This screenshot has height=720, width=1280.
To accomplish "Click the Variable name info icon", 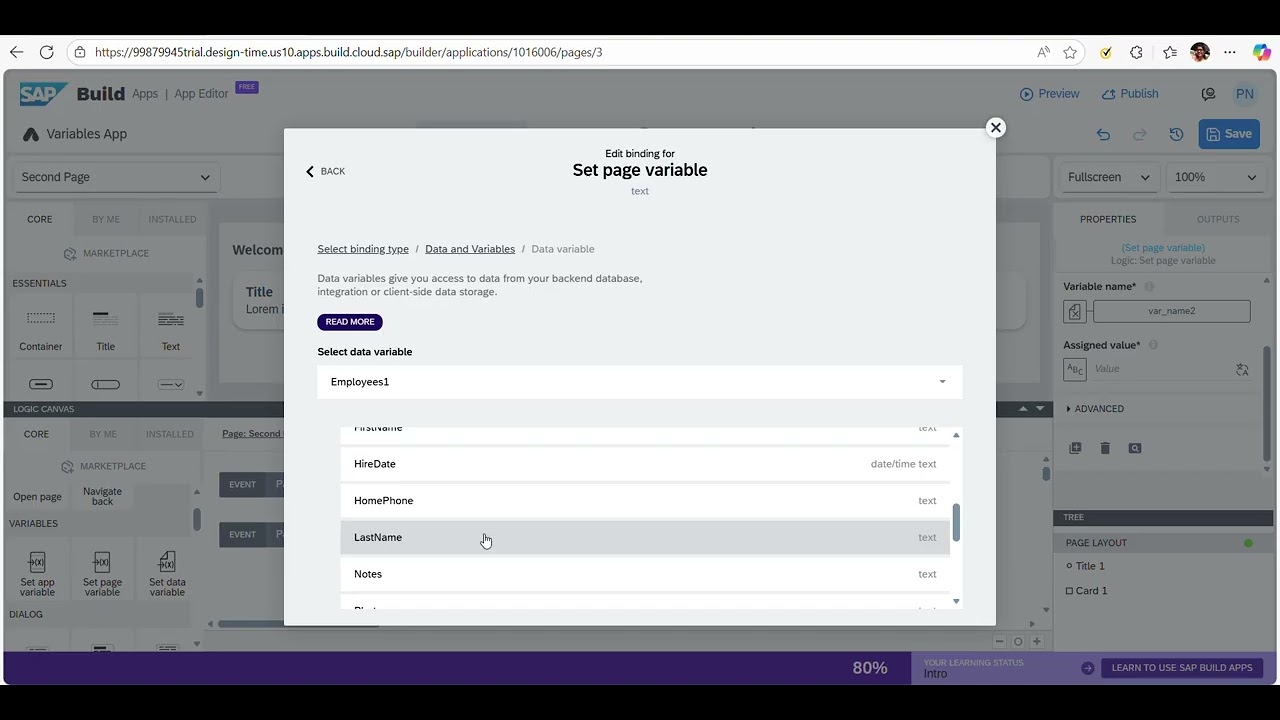I will point(1149,287).
